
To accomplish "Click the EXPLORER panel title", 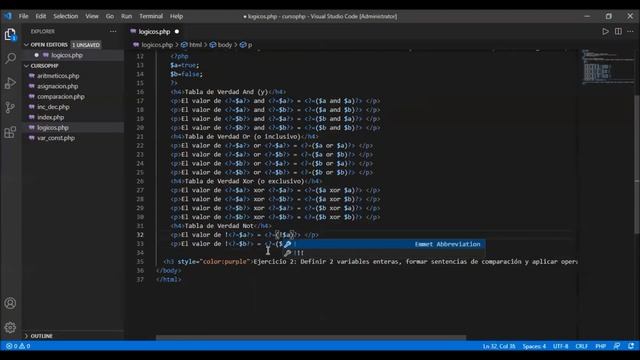I will point(42,31).
